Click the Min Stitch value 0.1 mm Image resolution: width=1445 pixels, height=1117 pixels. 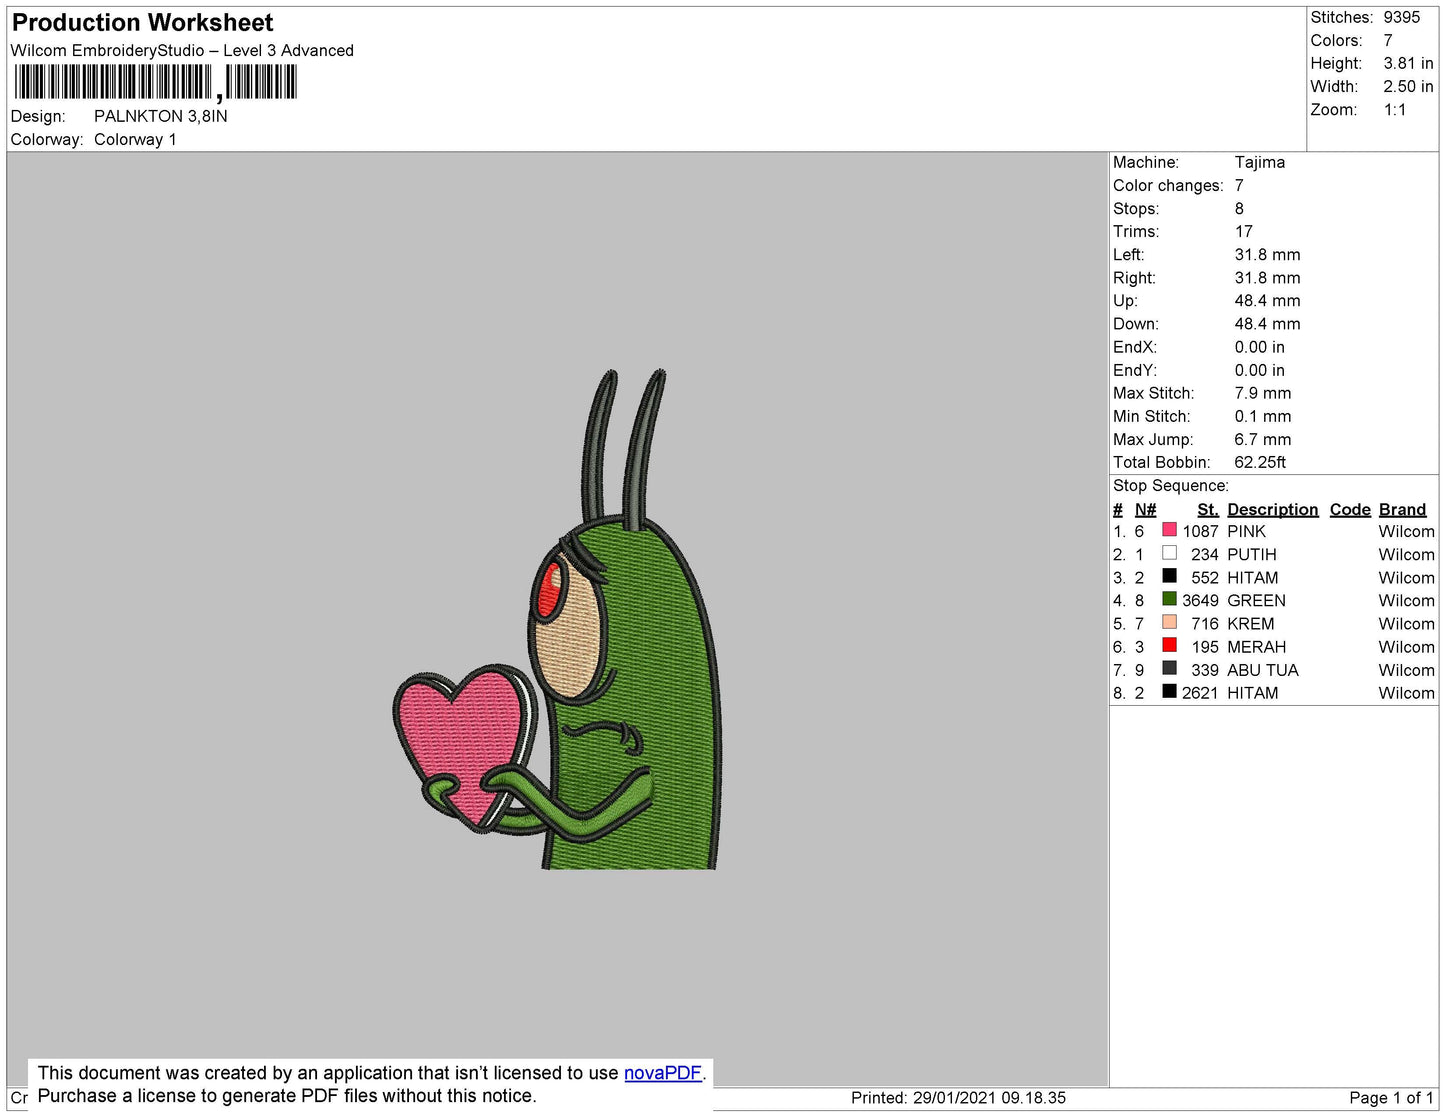pyautogui.click(x=1263, y=416)
